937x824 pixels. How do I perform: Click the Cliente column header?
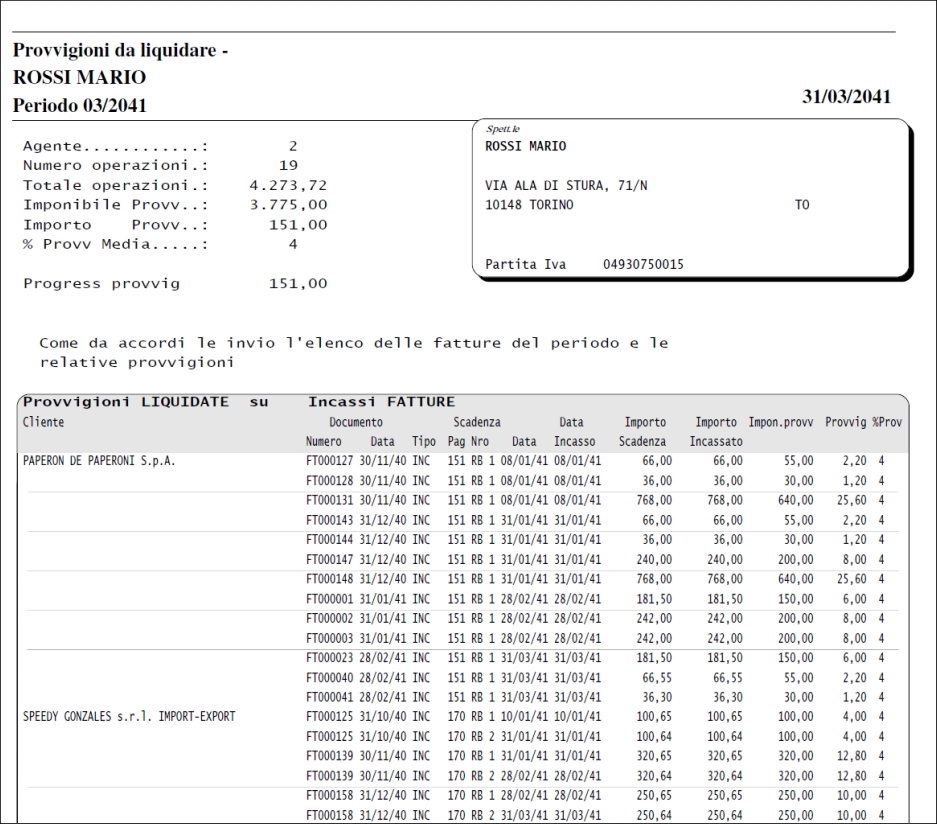pos(43,422)
